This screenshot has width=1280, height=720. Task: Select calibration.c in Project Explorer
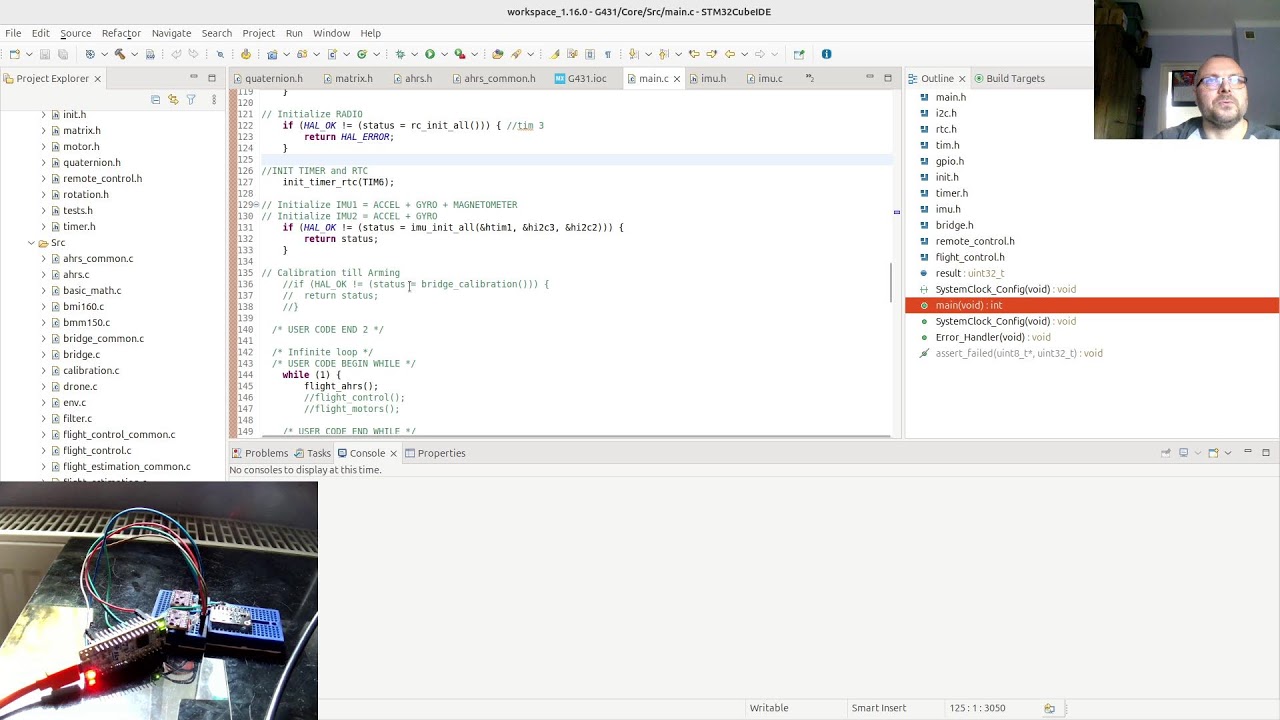(x=91, y=371)
